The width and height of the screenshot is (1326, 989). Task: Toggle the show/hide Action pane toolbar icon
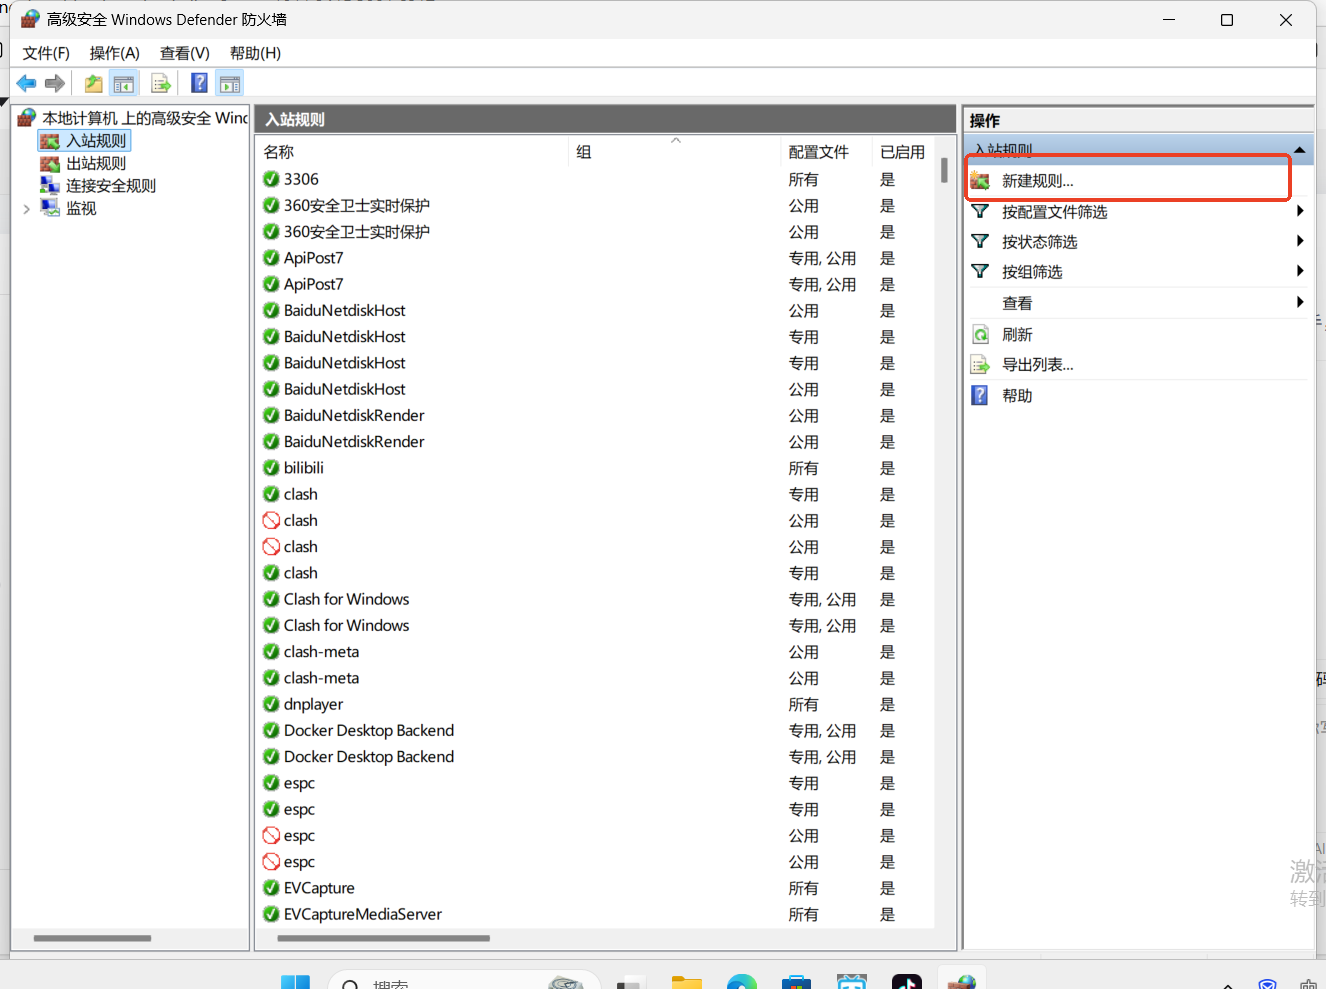point(230,84)
